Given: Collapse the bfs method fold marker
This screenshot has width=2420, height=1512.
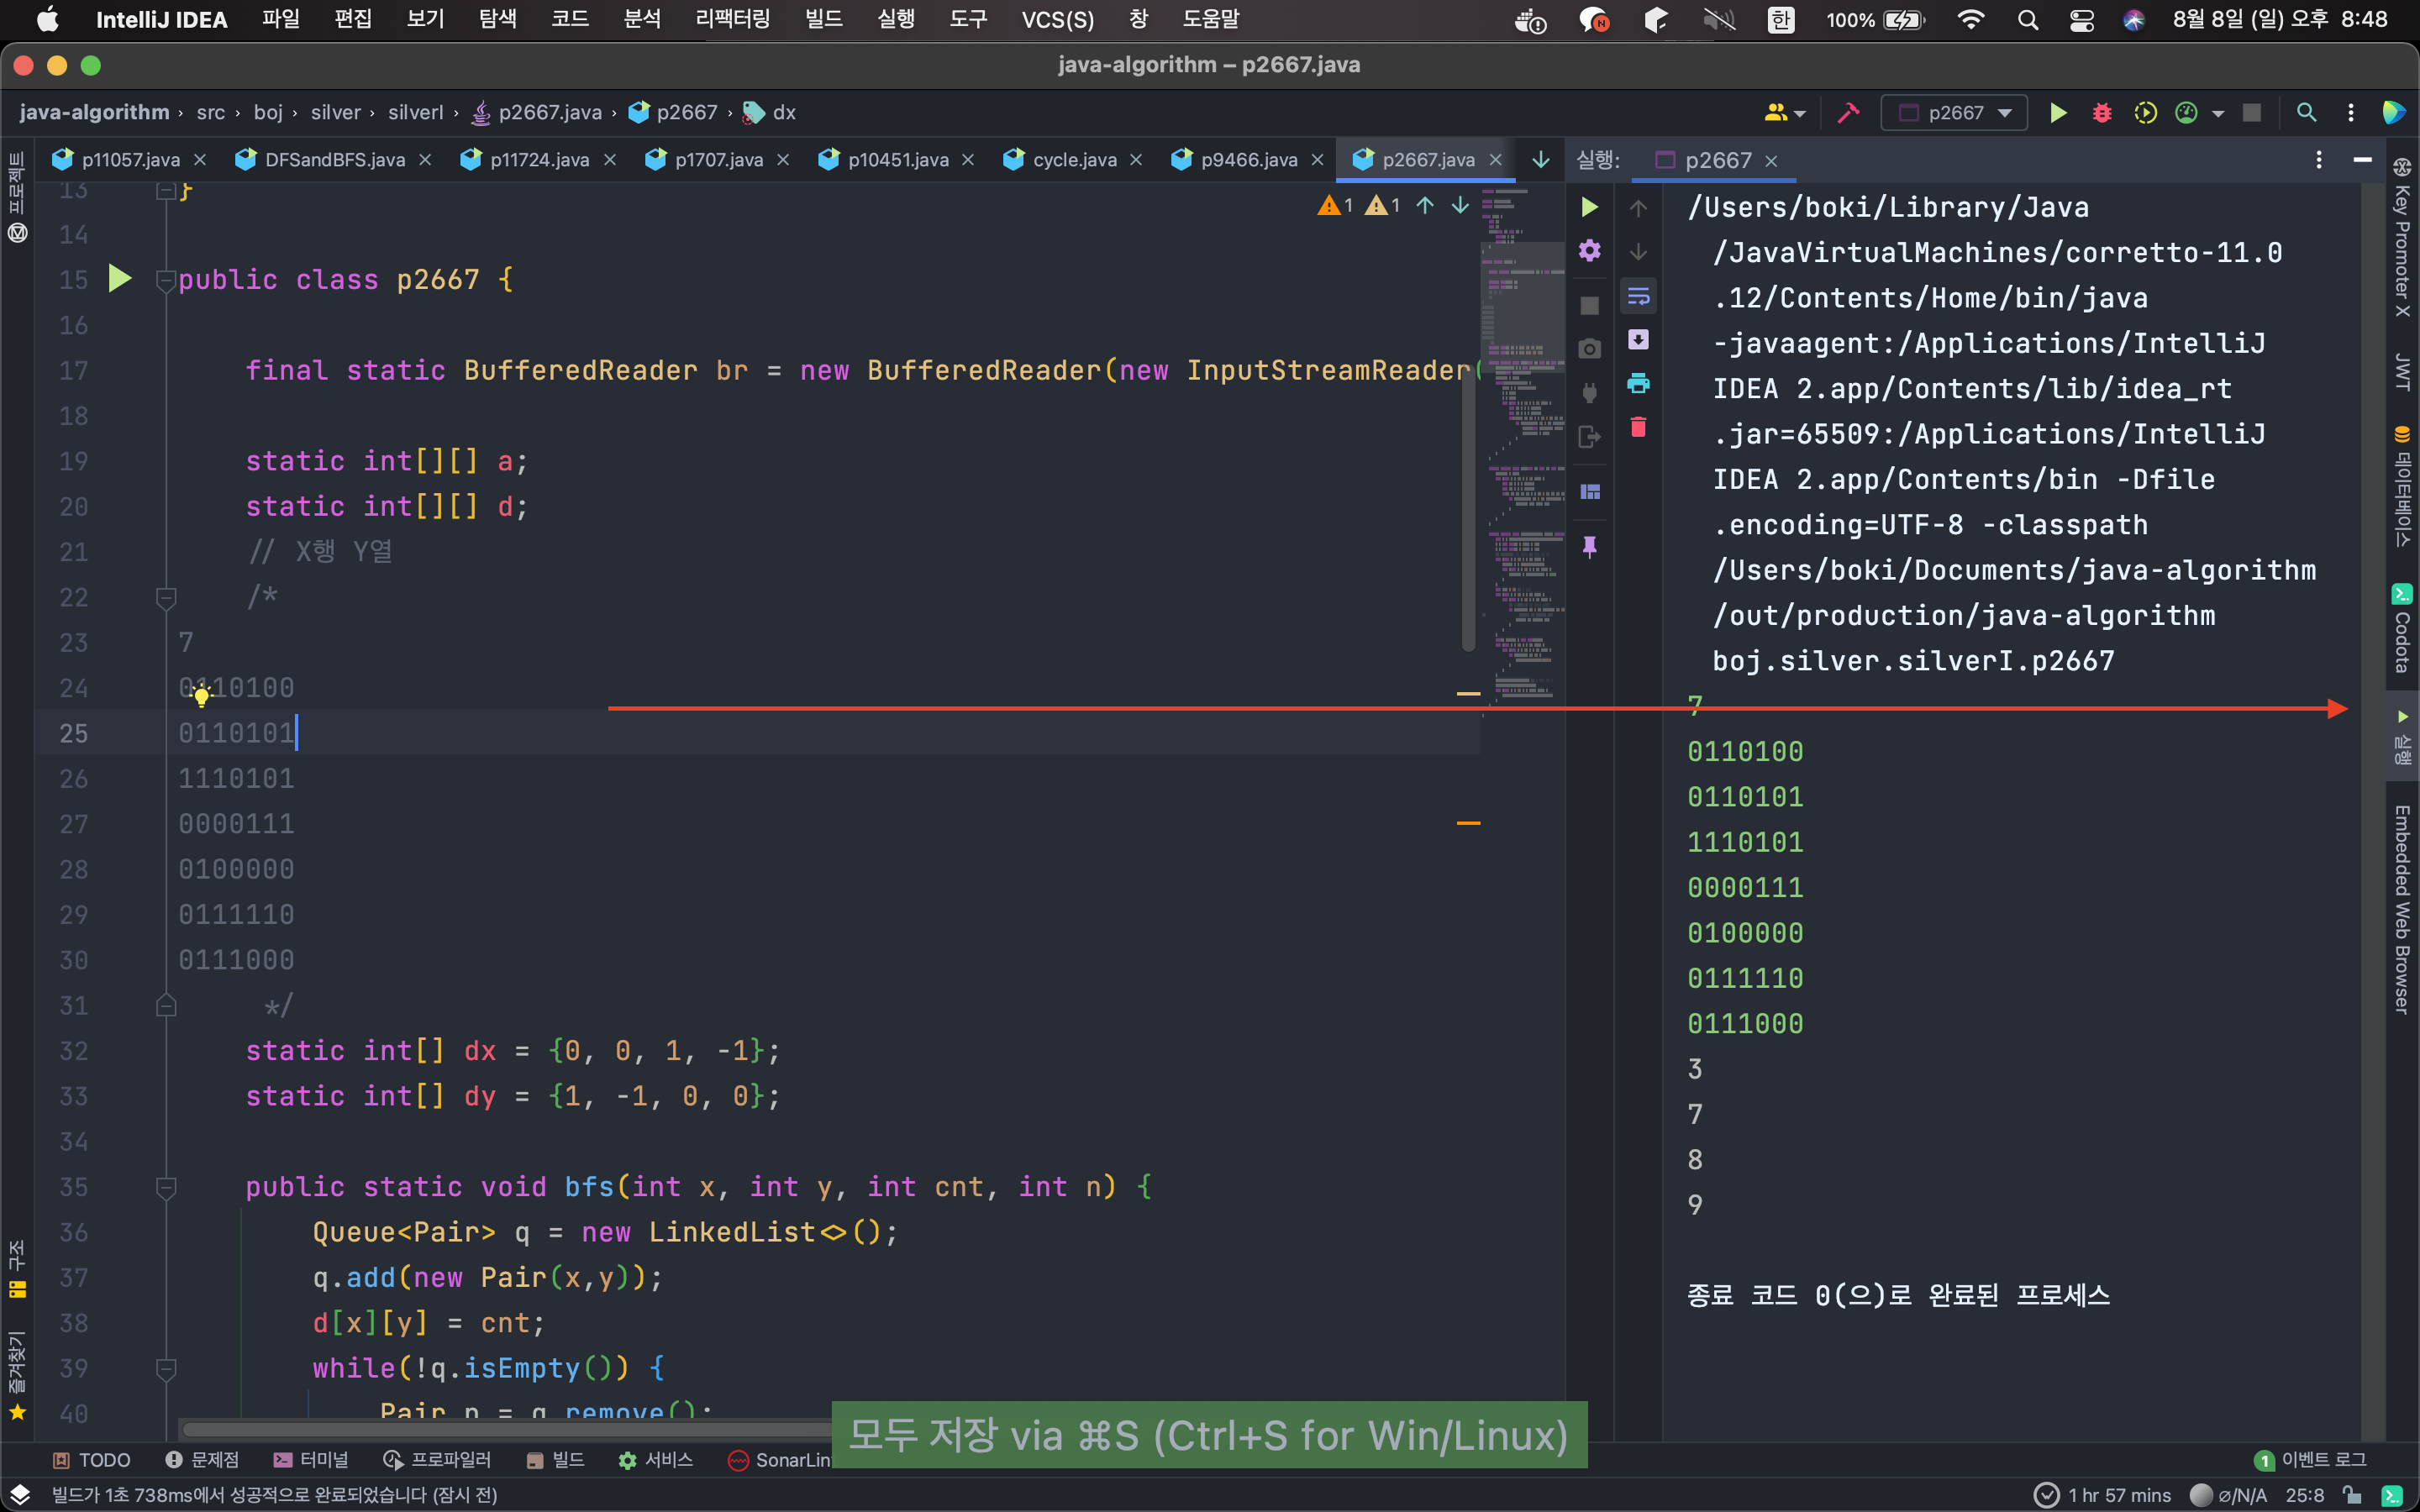Looking at the screenshot, I should point(166,1187).
